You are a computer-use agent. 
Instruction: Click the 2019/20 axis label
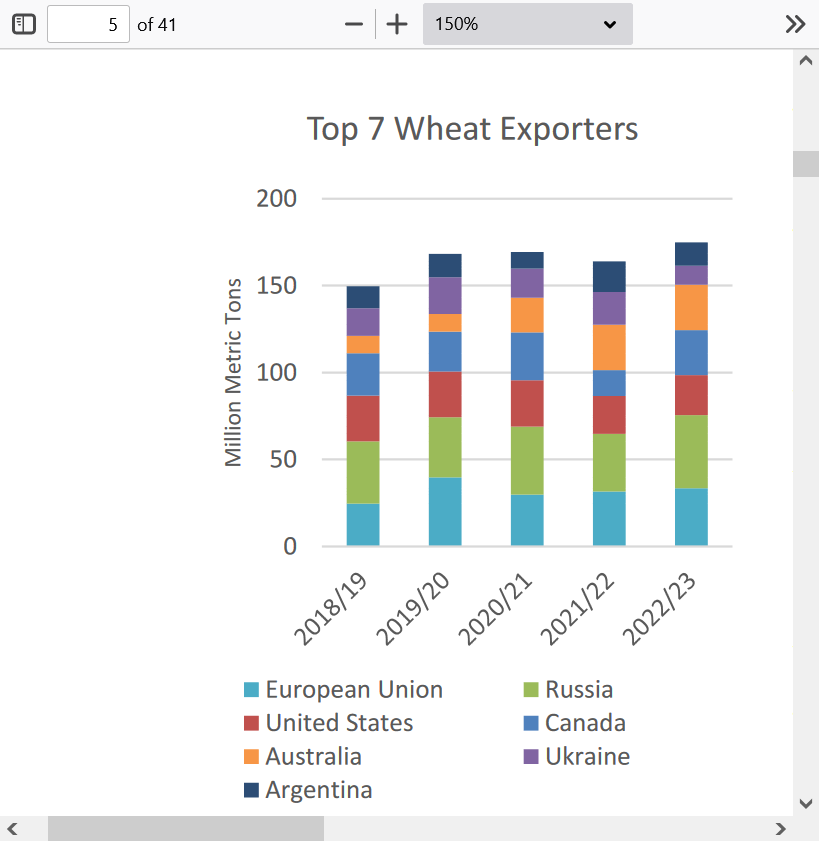[x=413, y=609]
